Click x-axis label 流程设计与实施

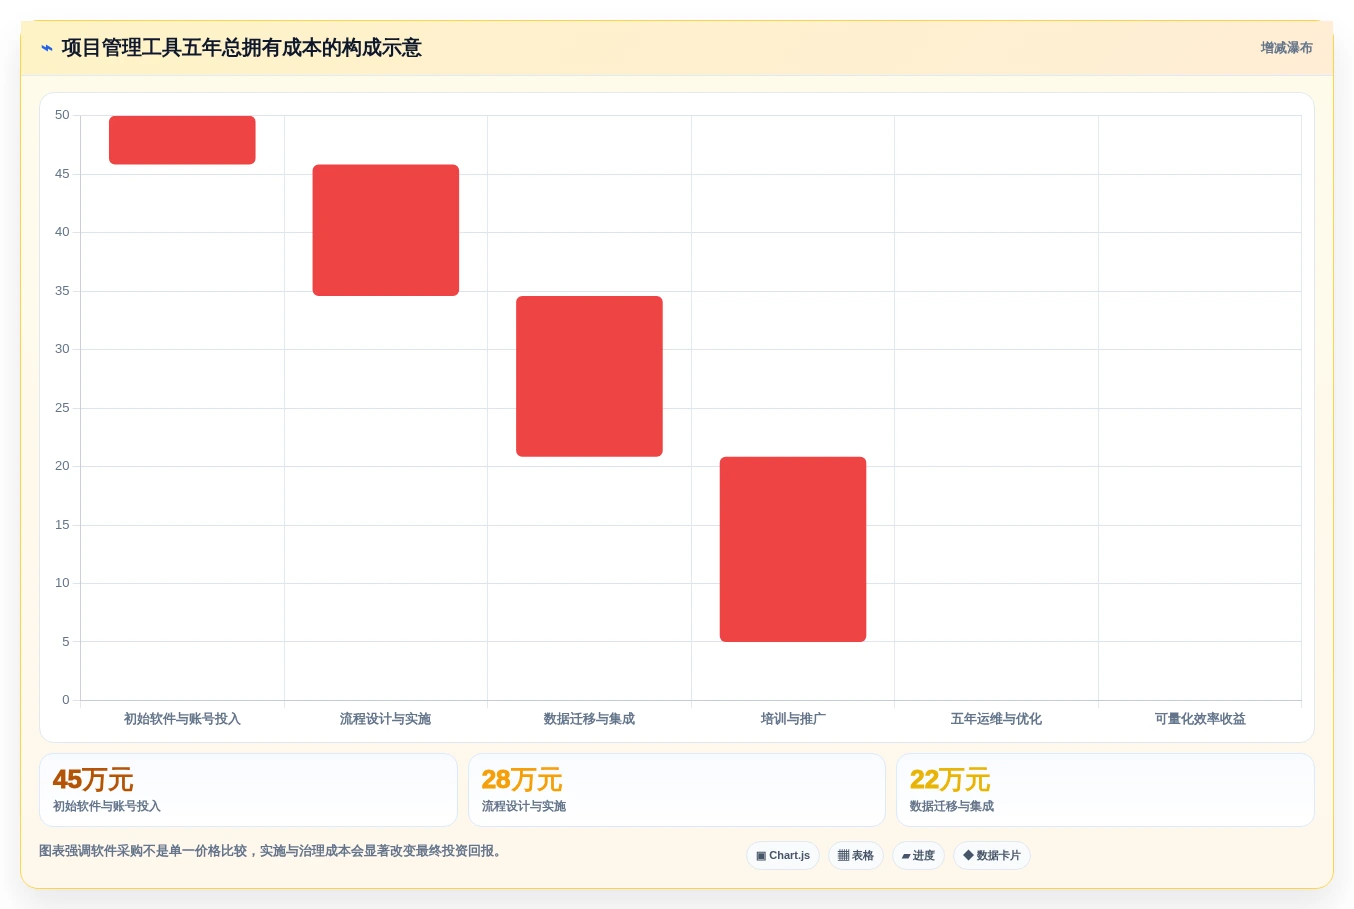coord(386,719)
